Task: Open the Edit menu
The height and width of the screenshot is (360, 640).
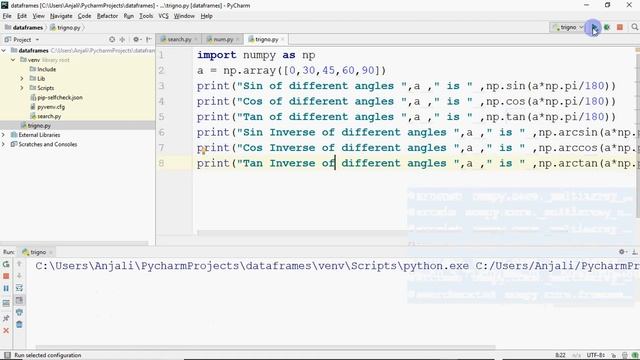Action: (x=22, y=16)
